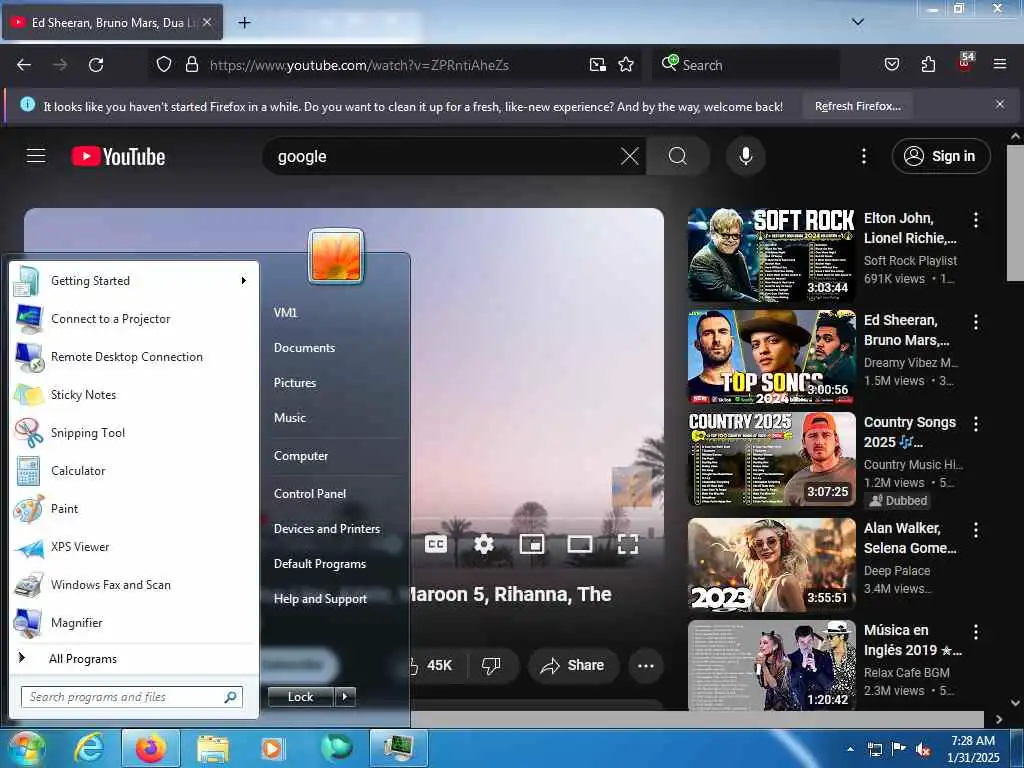The height and width of the screenshot is (768, 1024).
Task: Launch Snipping Tool
Action: (135, 432)
